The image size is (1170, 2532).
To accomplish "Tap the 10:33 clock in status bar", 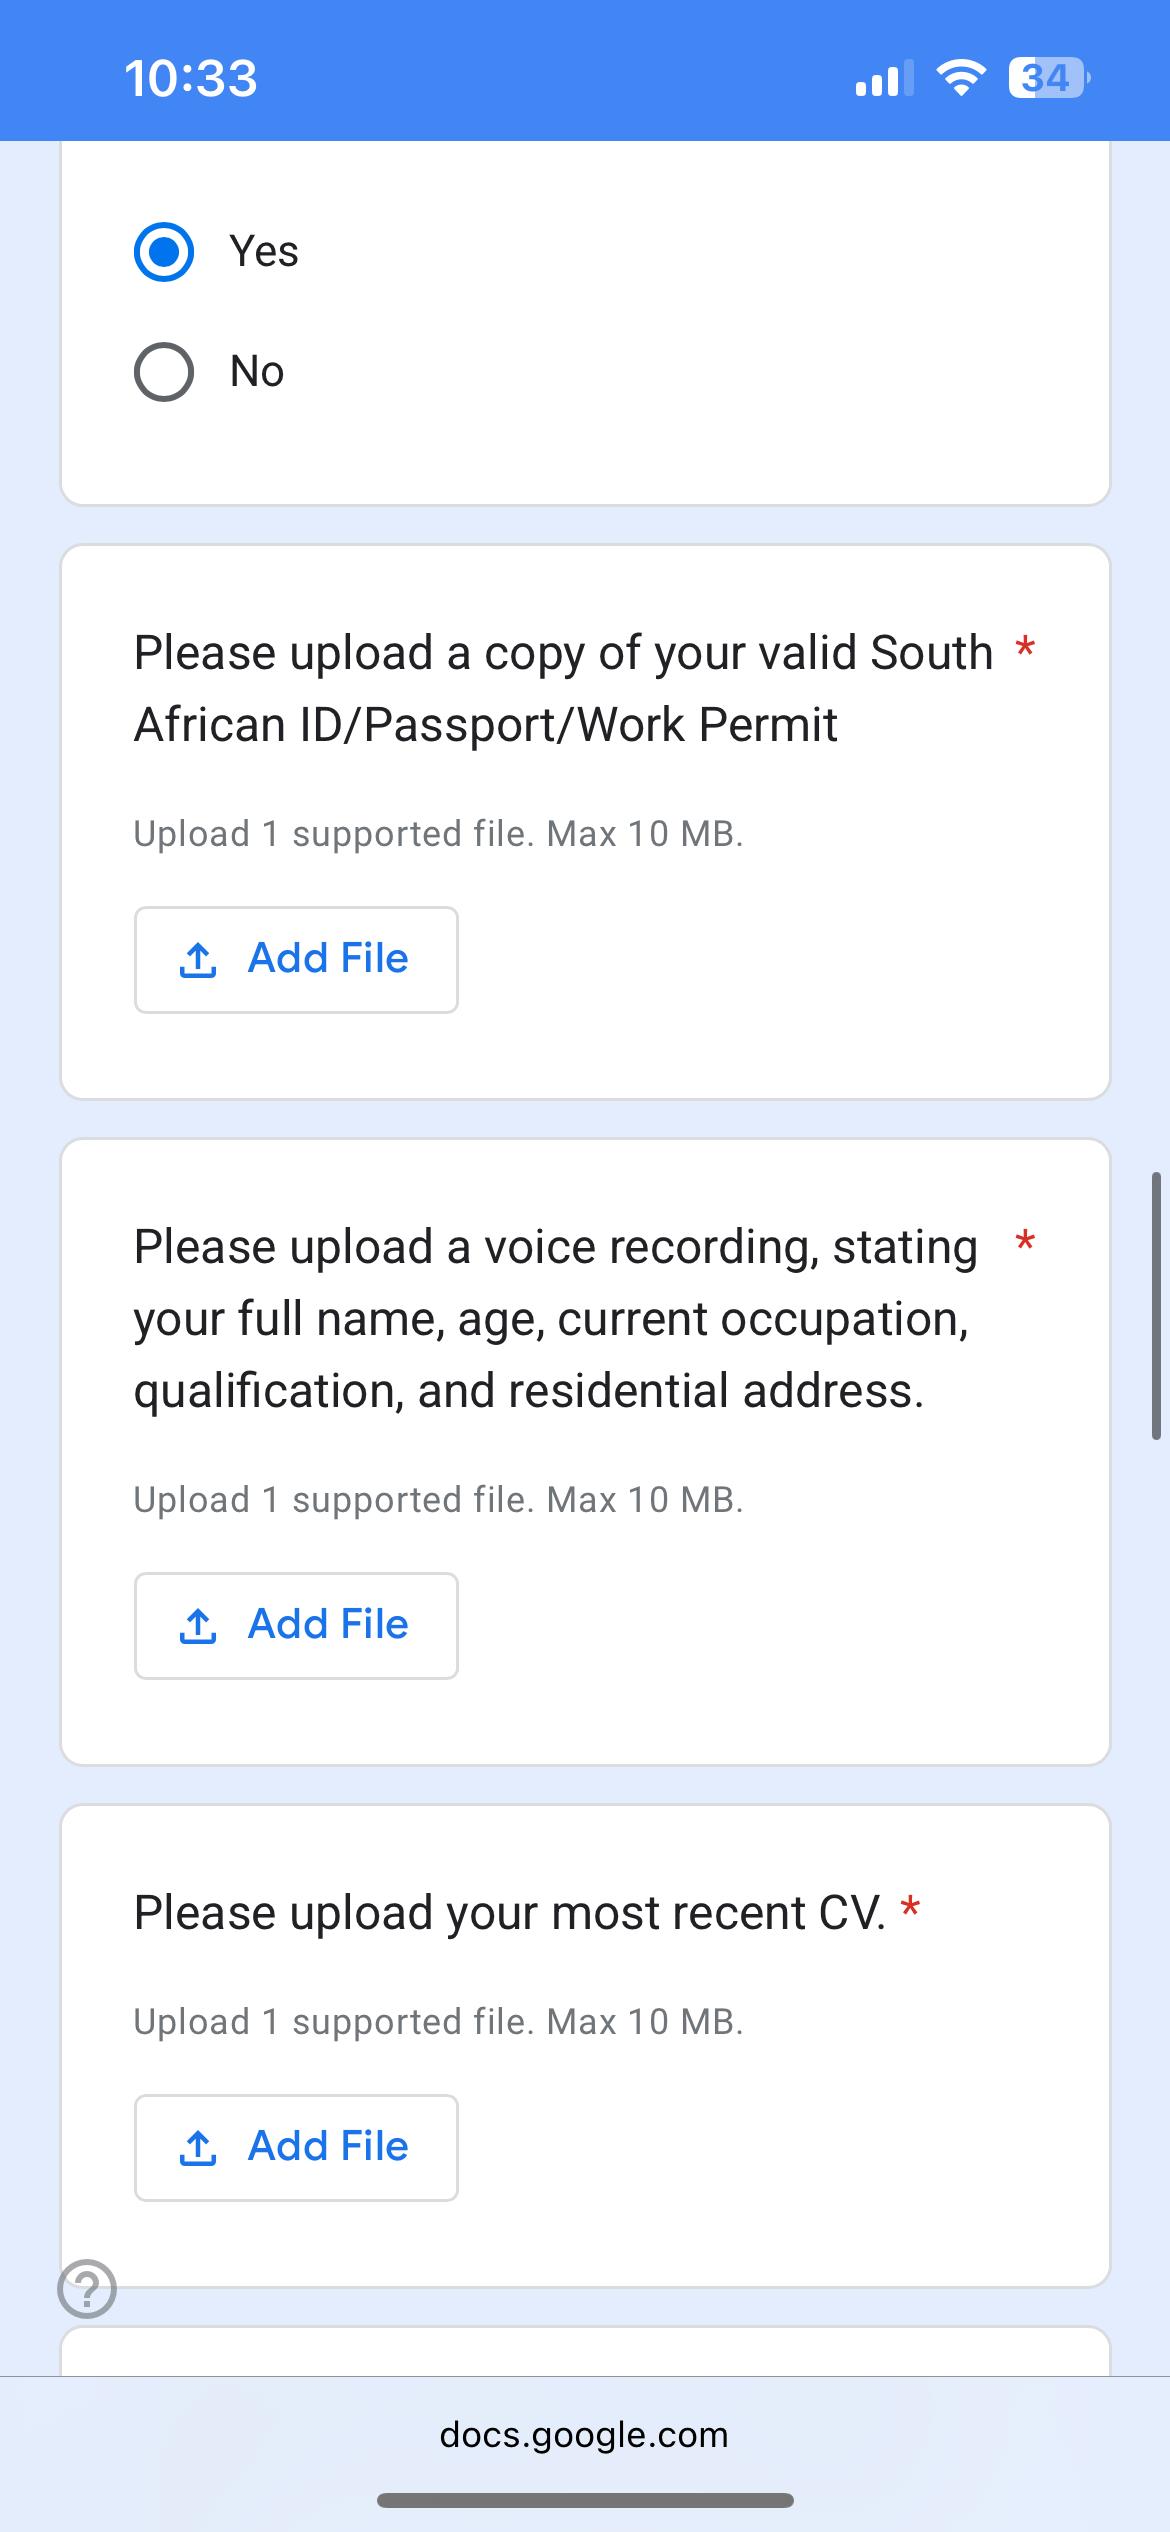I will coord(191,78).
